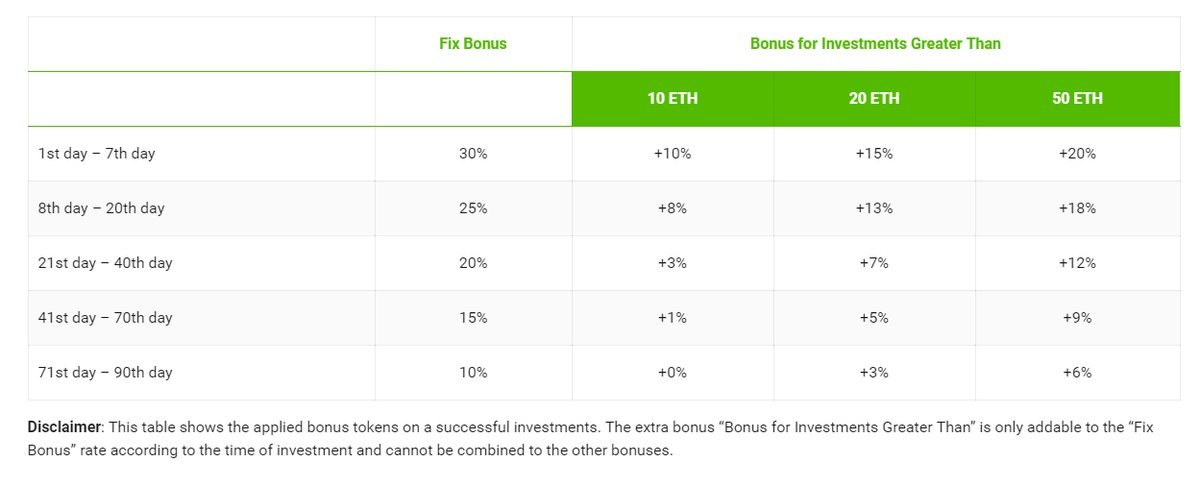
Task: Click the +13% bonus cell
Action: [874, 208]
